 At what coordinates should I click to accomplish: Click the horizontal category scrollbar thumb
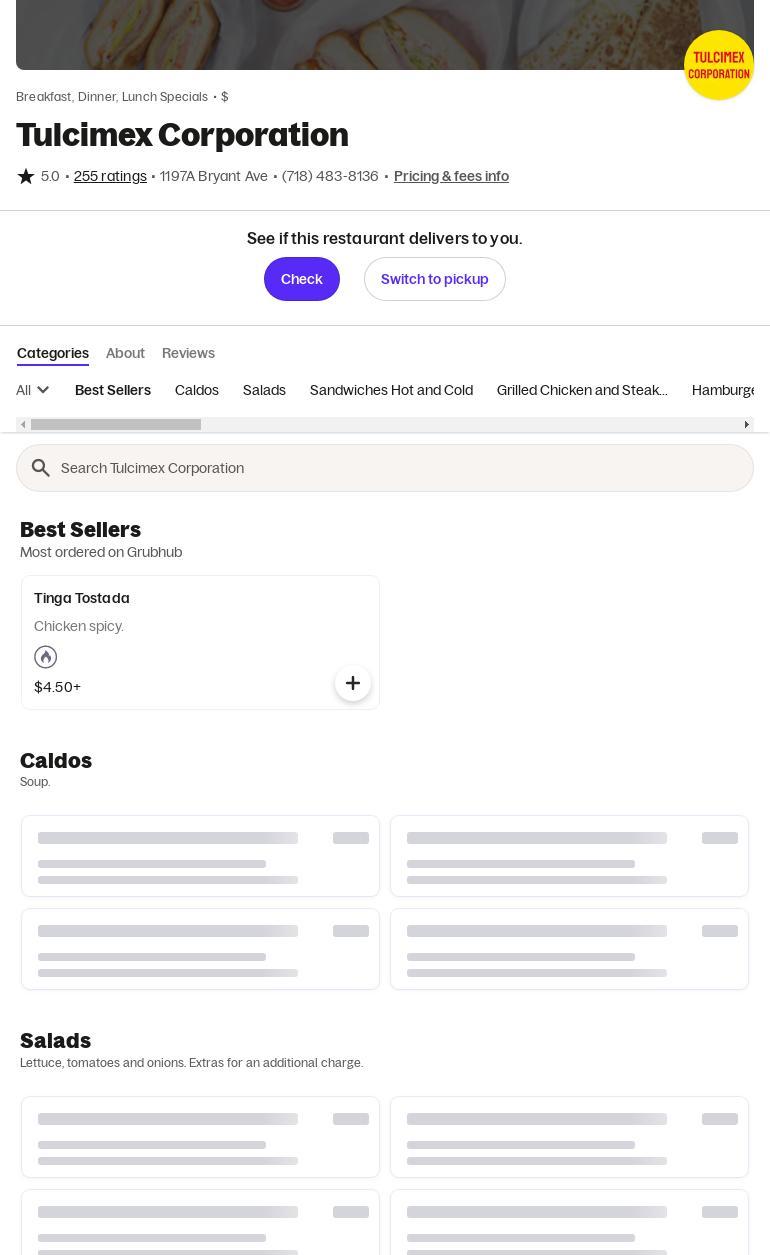coord(115,425)
